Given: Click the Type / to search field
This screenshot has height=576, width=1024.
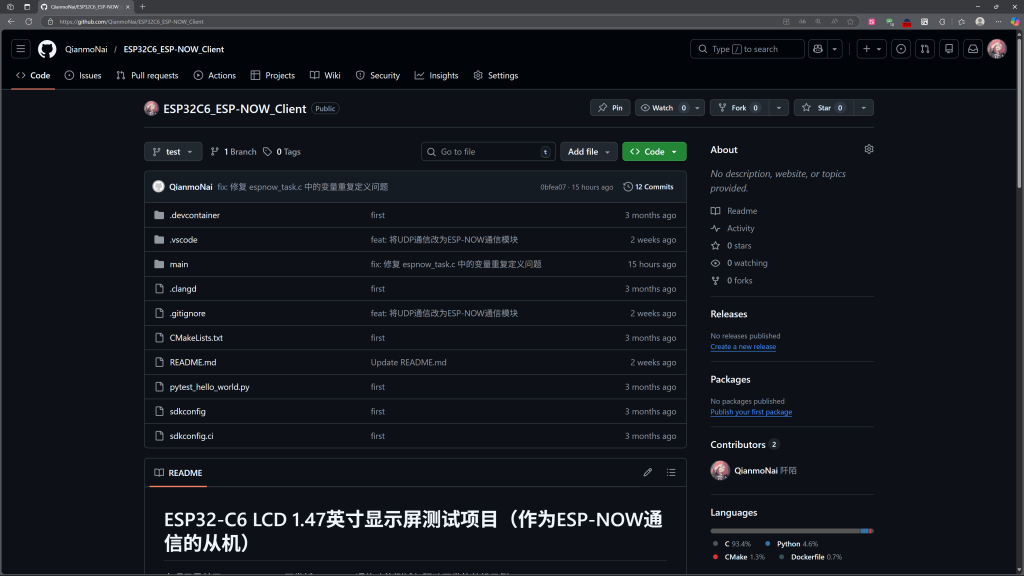Looking at the screenshot, I should pos(747,49).
